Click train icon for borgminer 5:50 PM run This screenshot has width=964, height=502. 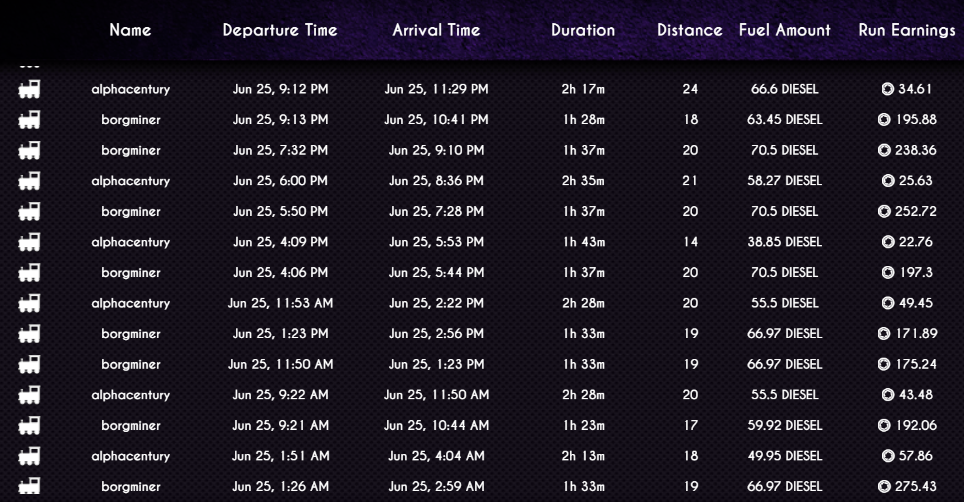point(29,211)
